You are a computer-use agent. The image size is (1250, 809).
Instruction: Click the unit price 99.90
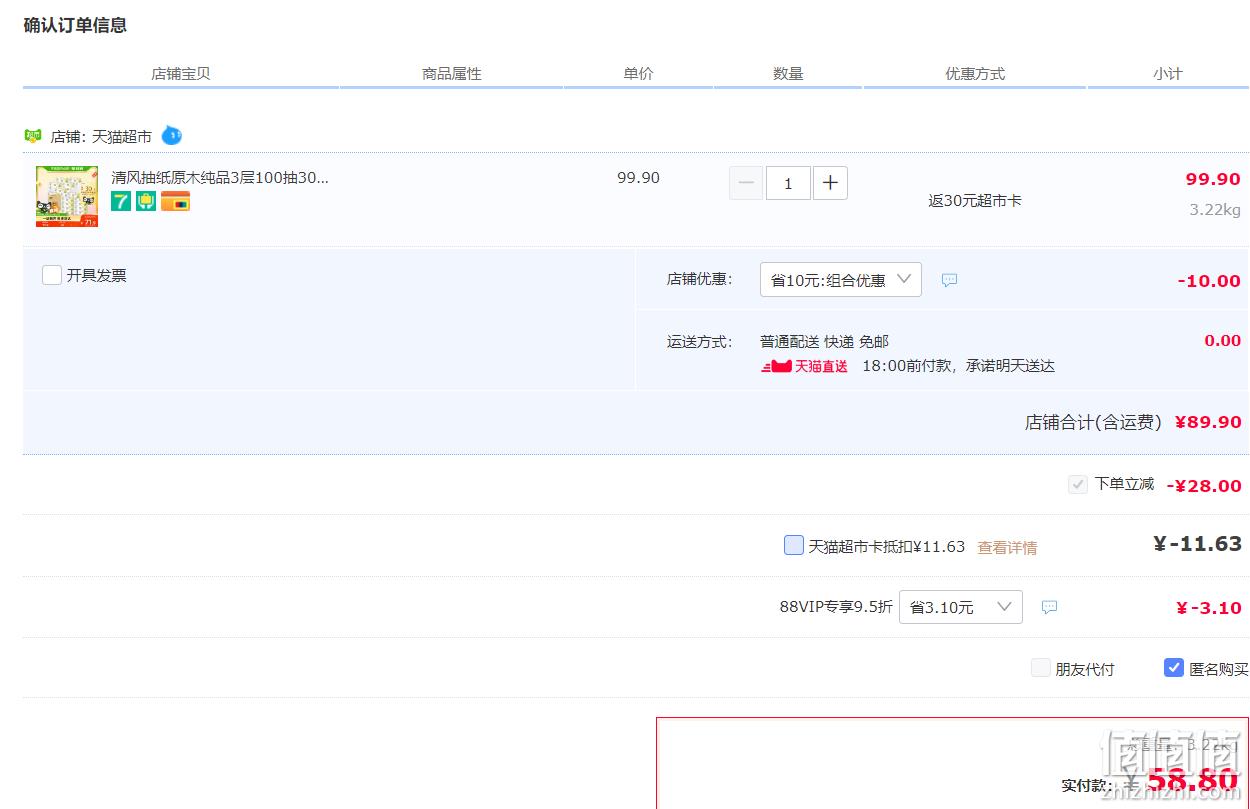pos(638,178)
